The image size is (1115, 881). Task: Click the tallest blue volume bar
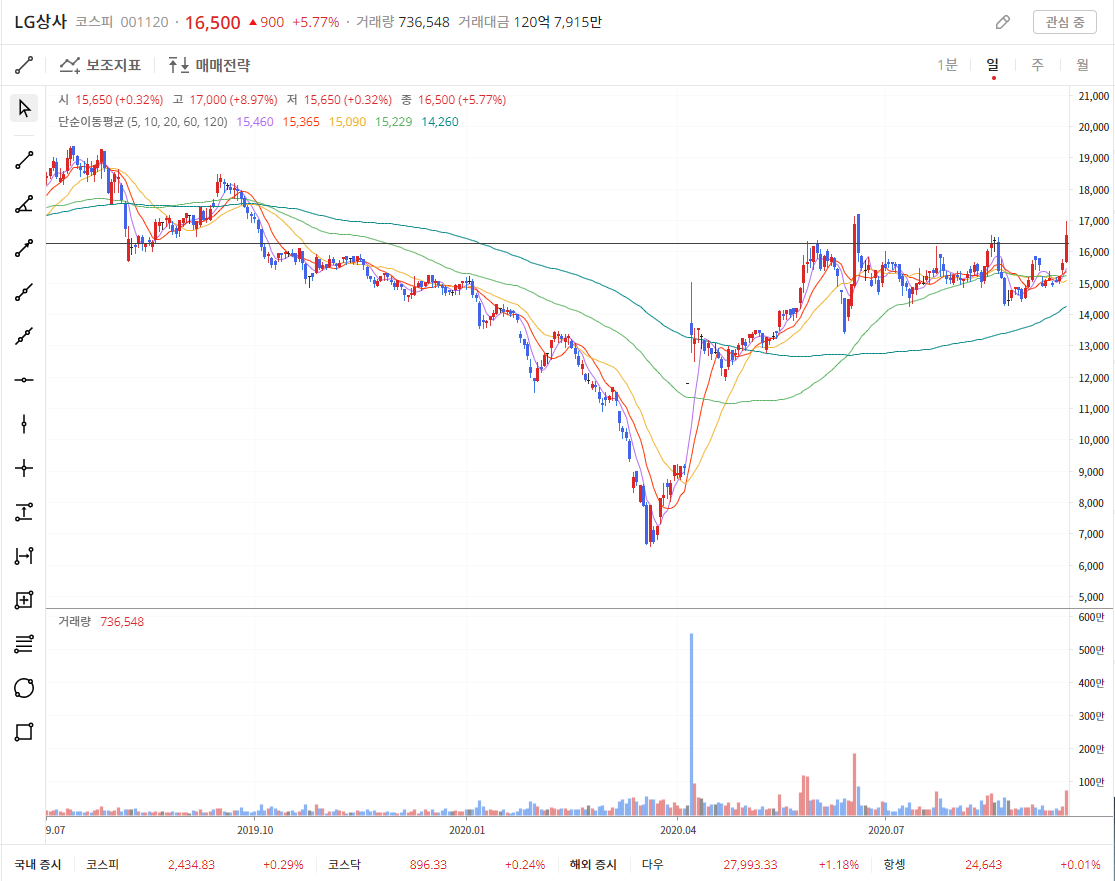coord(691,724)
